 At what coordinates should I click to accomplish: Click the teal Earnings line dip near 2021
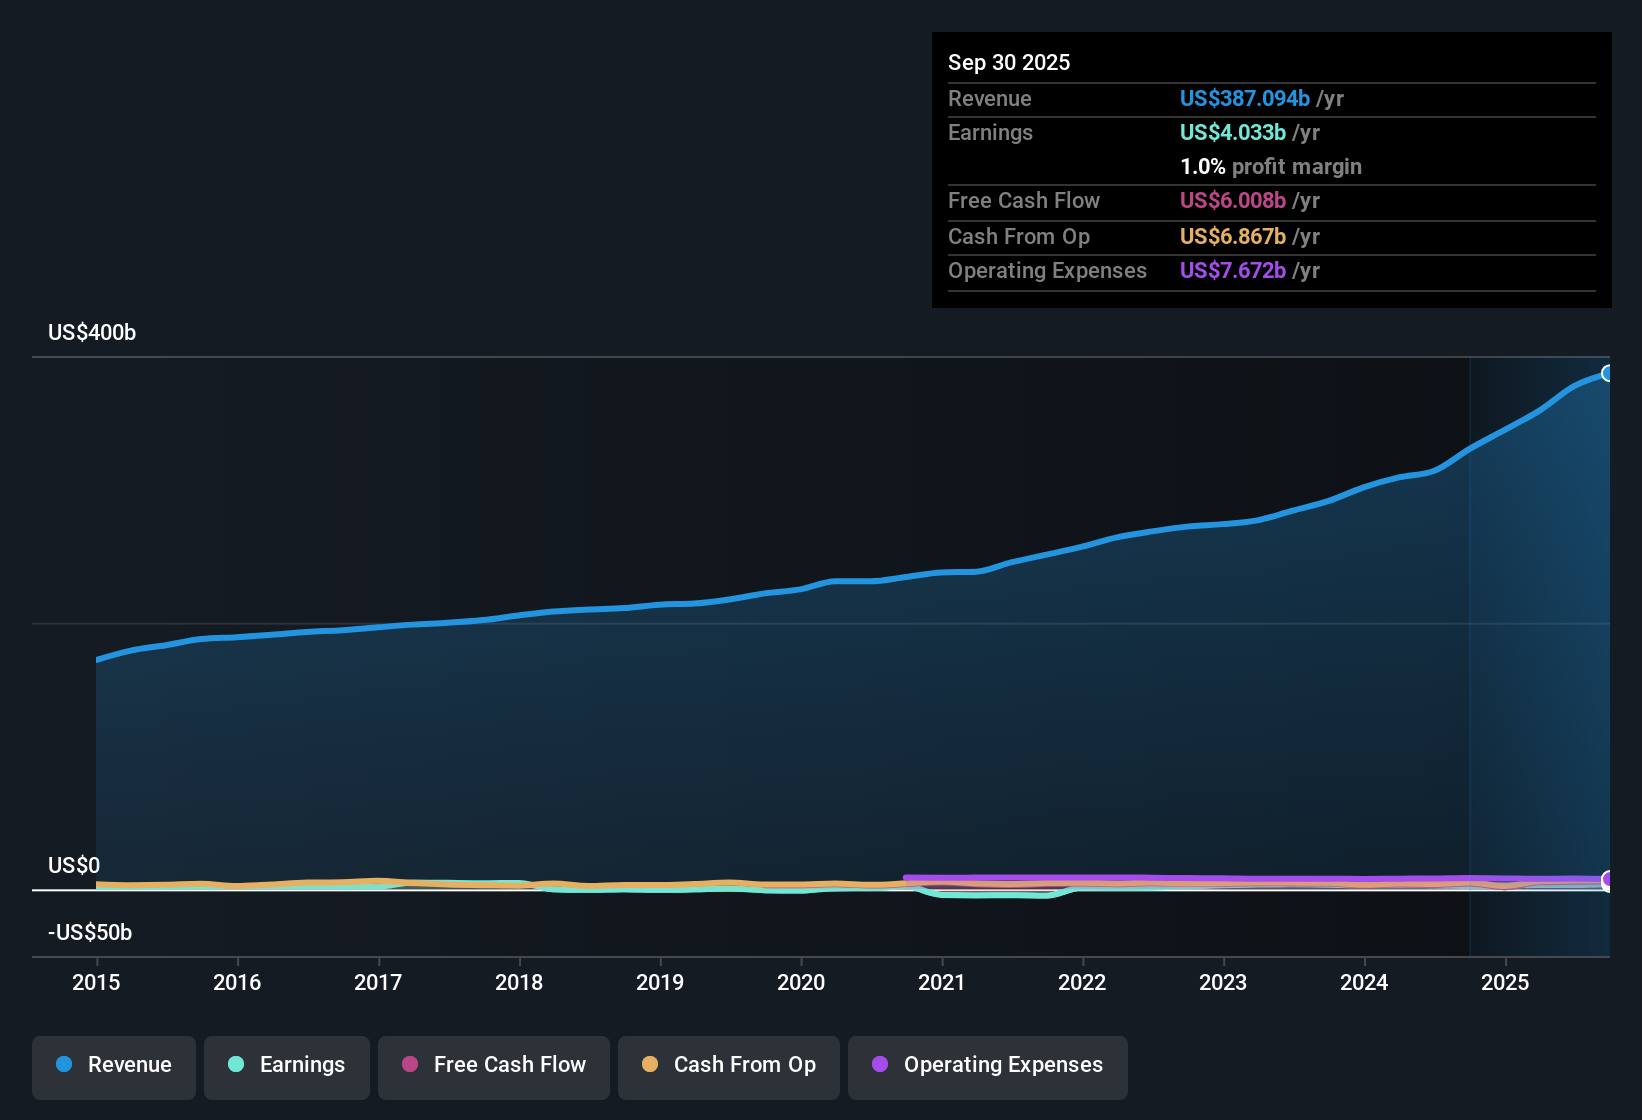click(x=1000, y=896)
